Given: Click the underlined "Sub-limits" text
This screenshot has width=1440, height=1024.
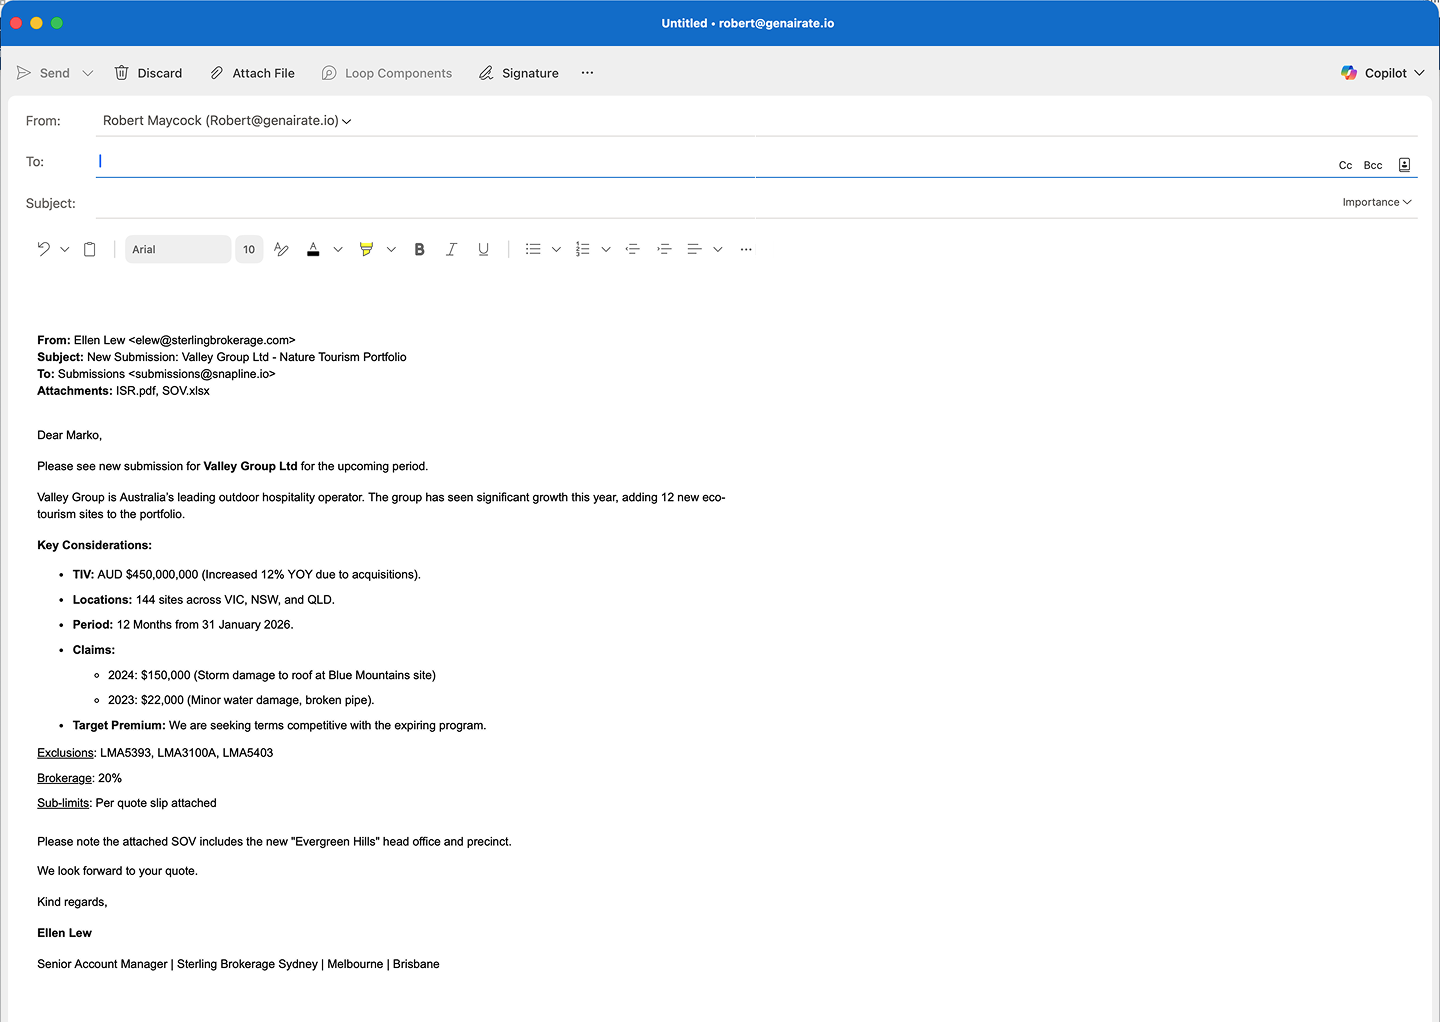Looking at the screenshot, I should pyautogui.click(x=63, y=803).
